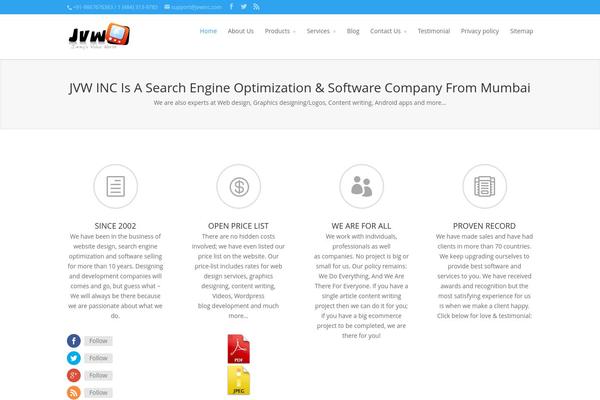
Task: Open the Testimonial page
Action: (x=434, y=31)
